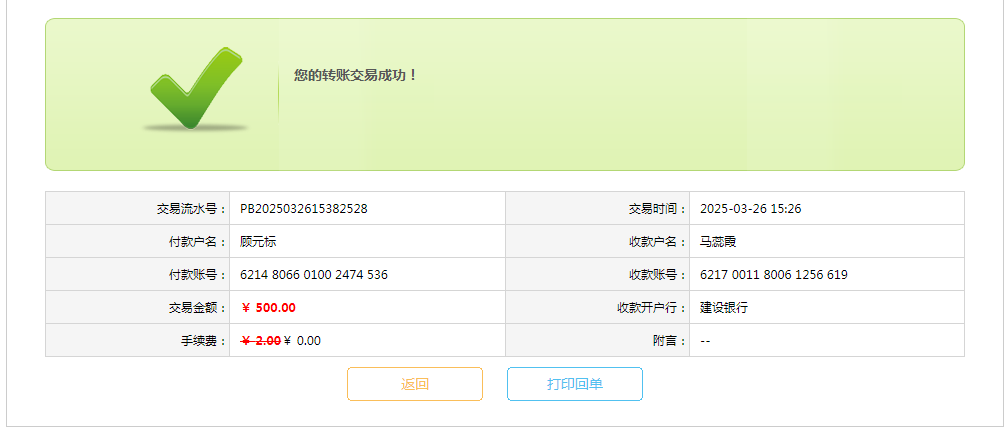Click the green success checkmark icon
The image size is (1008, 448).
[x=196, y=88]
